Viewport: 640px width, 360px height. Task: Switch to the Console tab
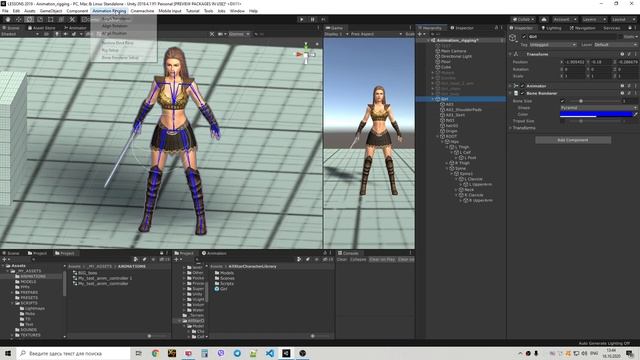pos(348,253)
